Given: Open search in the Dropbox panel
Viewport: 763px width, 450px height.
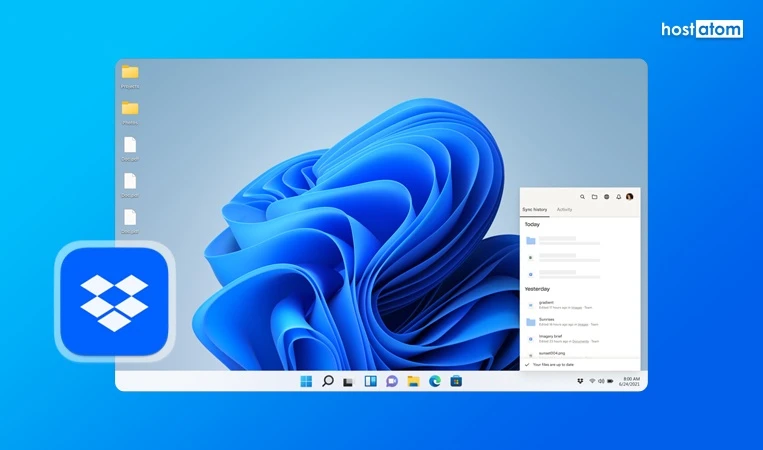Looking at the screenshot, I should (582, 197).
